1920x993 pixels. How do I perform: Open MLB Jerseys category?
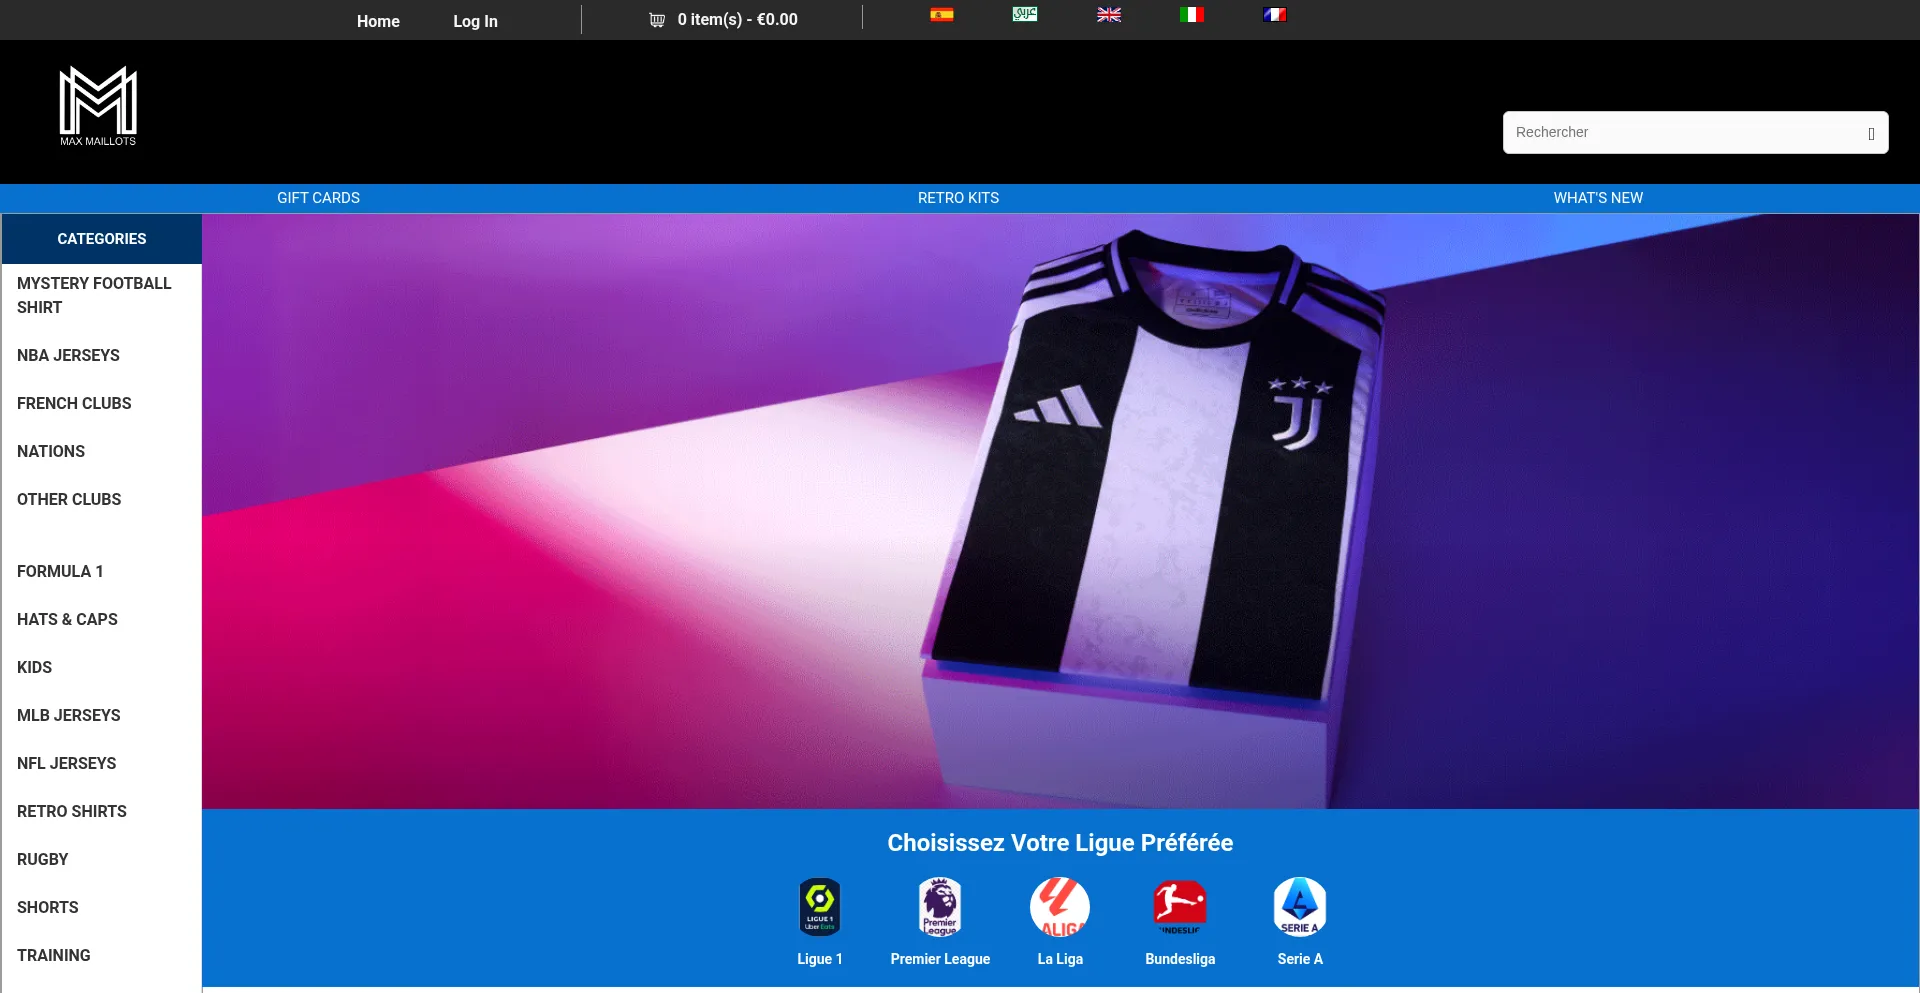[69, 715]
